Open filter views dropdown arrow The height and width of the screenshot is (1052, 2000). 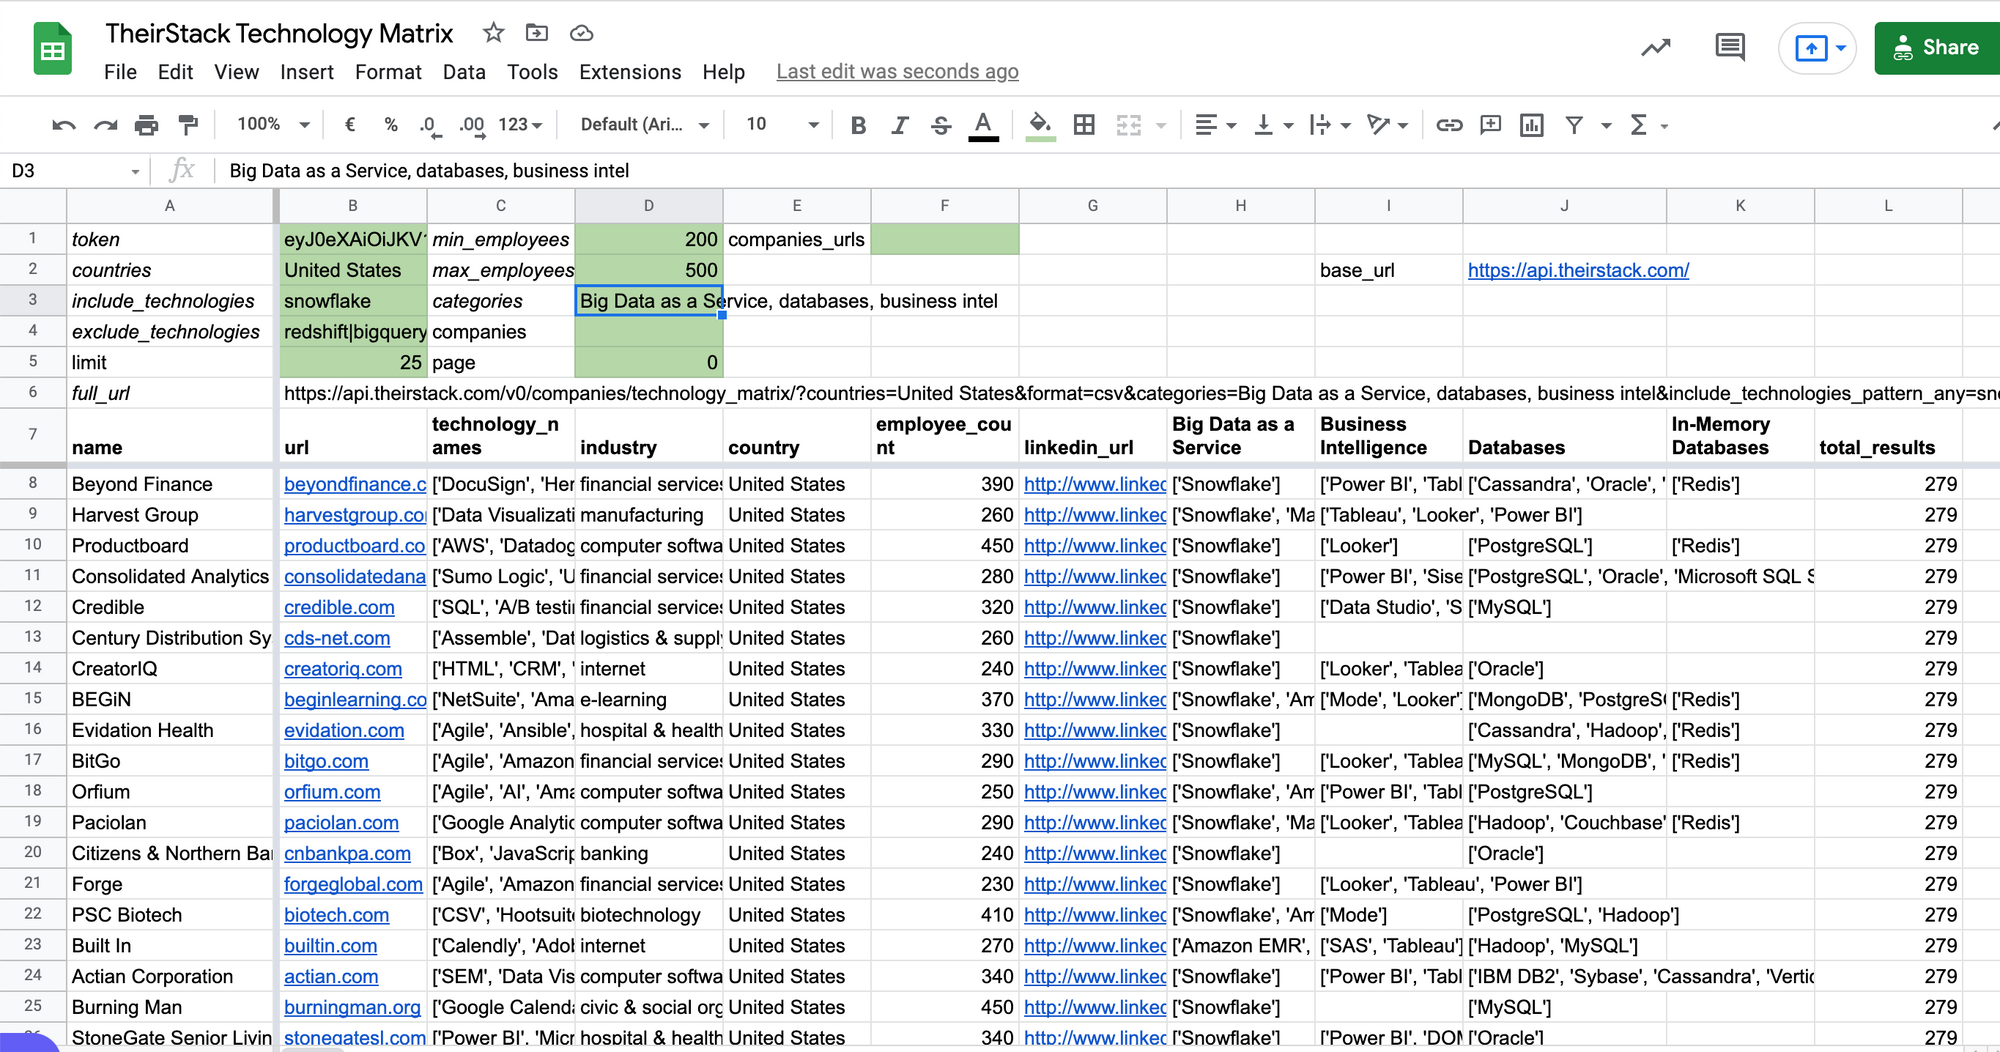(1606, 125)
